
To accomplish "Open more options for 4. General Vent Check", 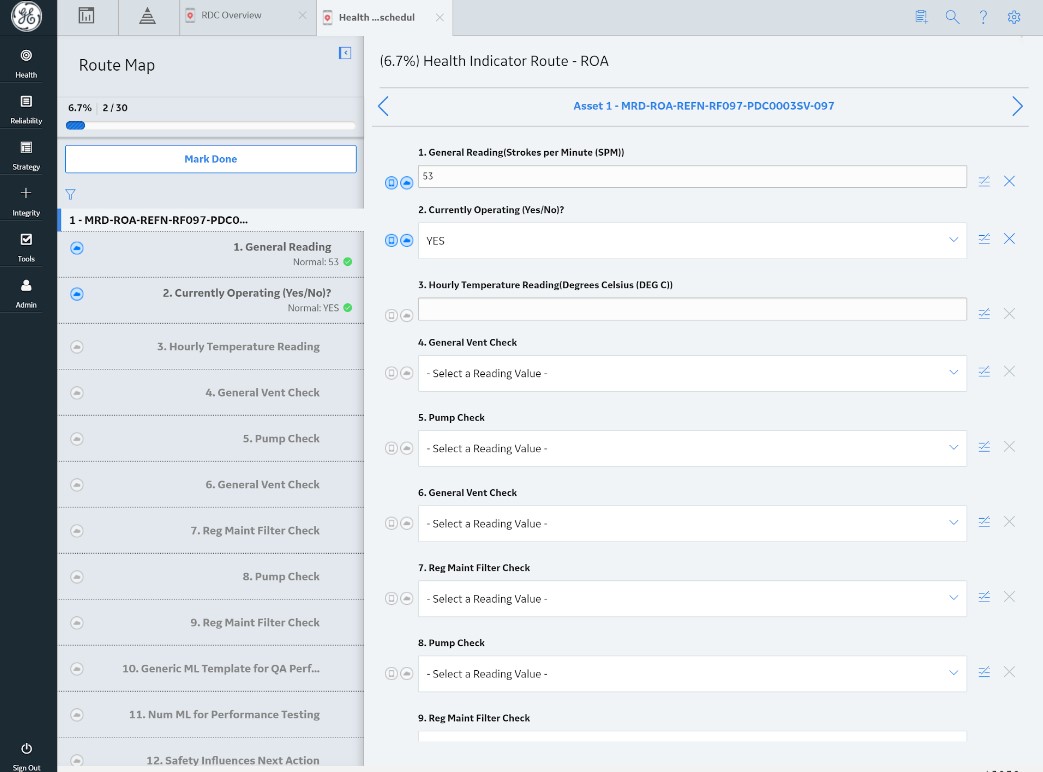I will [x=984, y=371].
